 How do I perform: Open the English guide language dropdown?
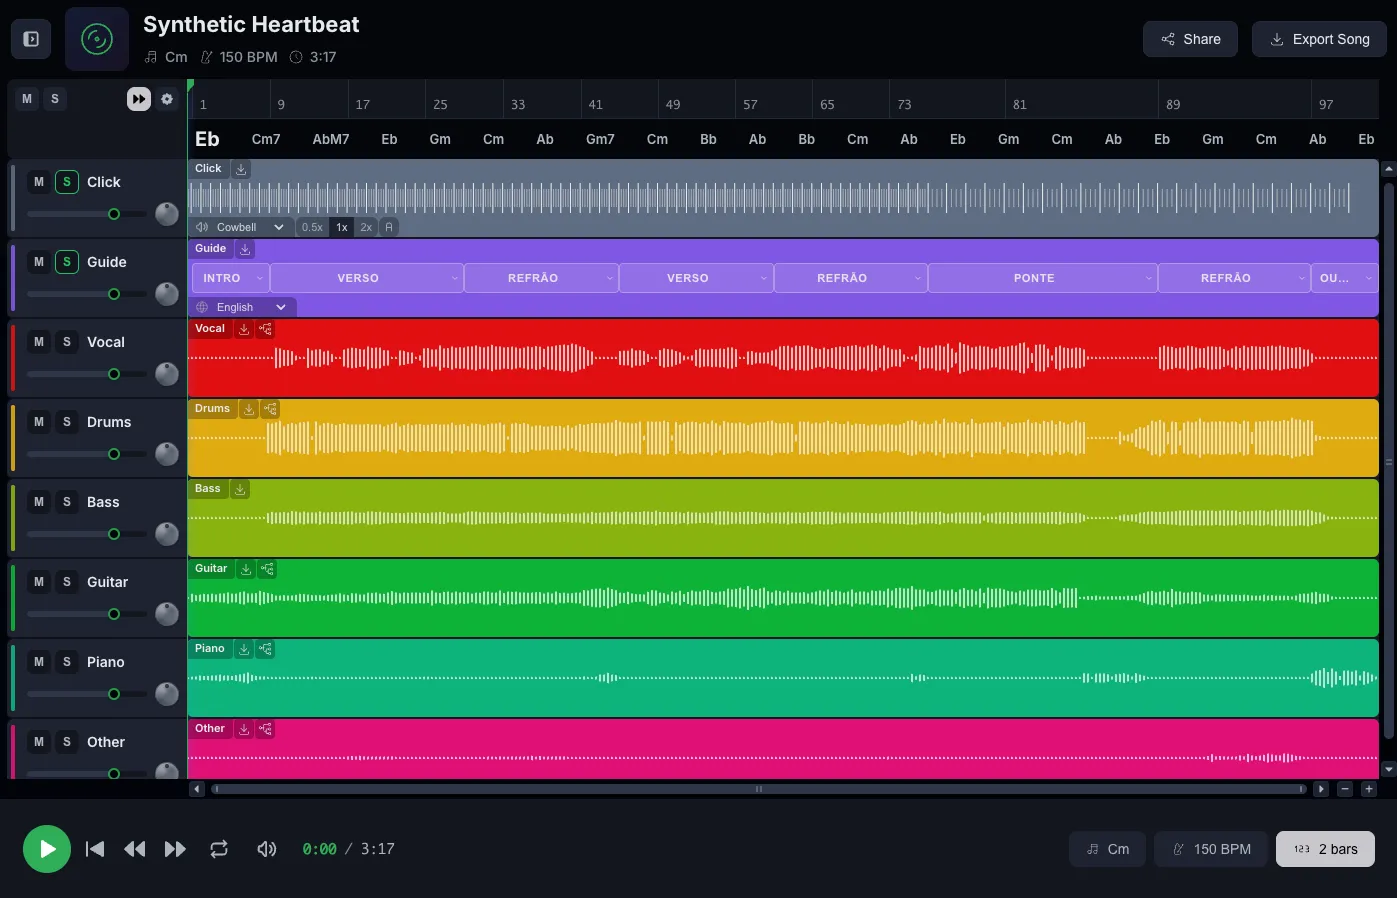(242, 307)
